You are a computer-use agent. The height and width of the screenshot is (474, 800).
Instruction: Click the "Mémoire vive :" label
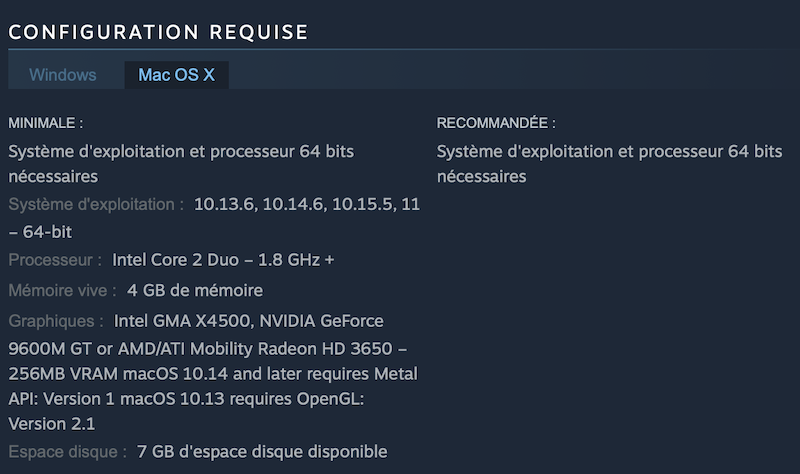coord(62,290)
